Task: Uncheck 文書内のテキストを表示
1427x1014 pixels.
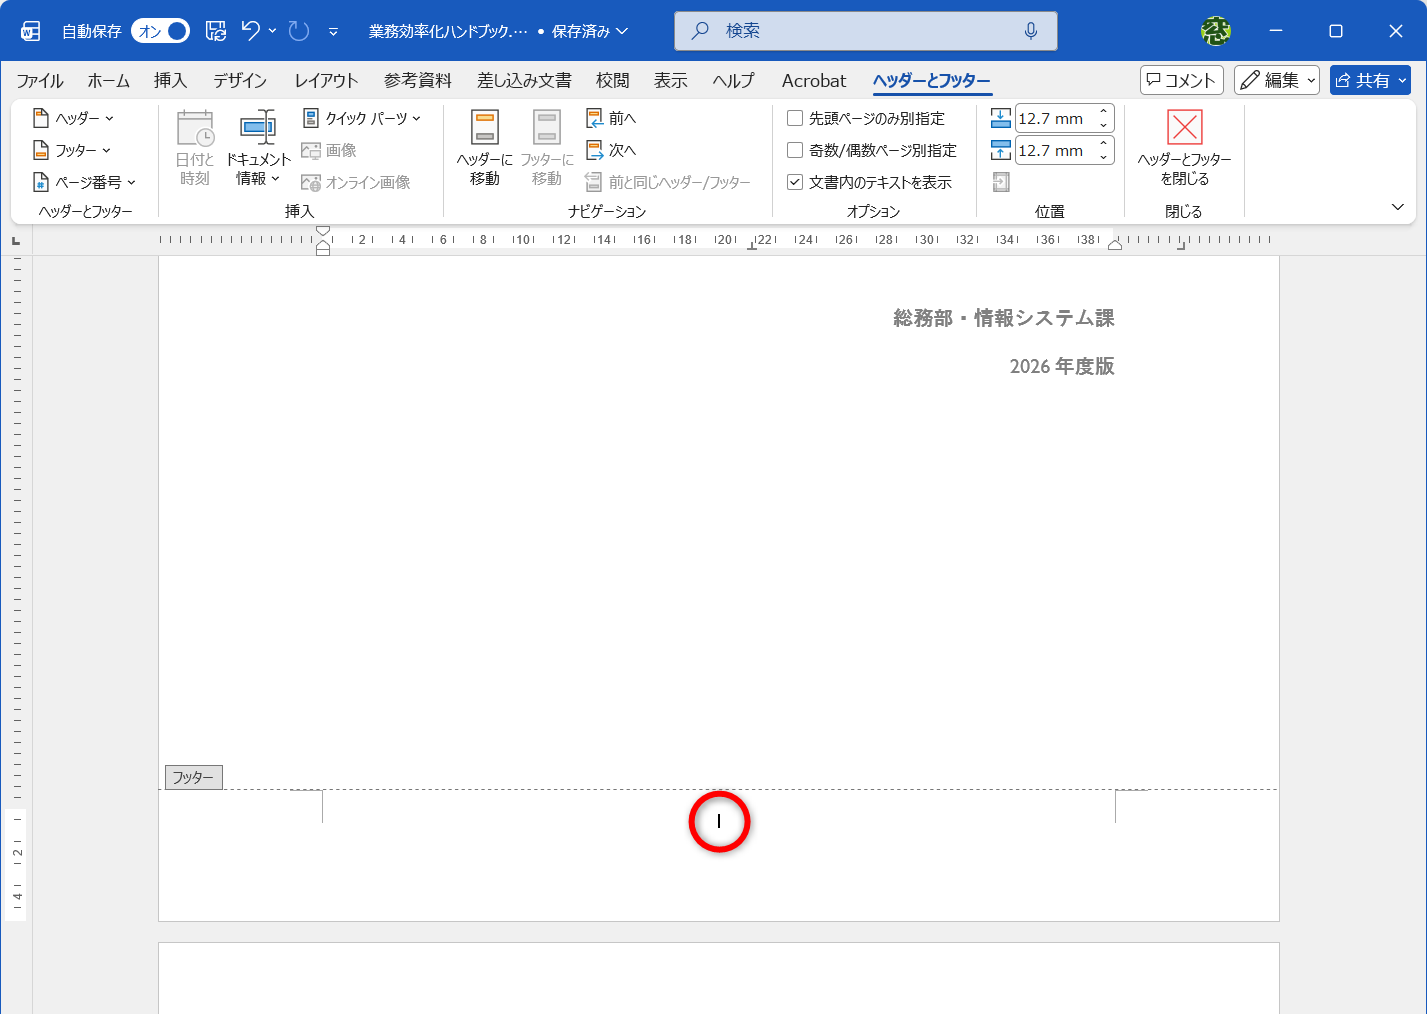Action: tap(795, 182)
